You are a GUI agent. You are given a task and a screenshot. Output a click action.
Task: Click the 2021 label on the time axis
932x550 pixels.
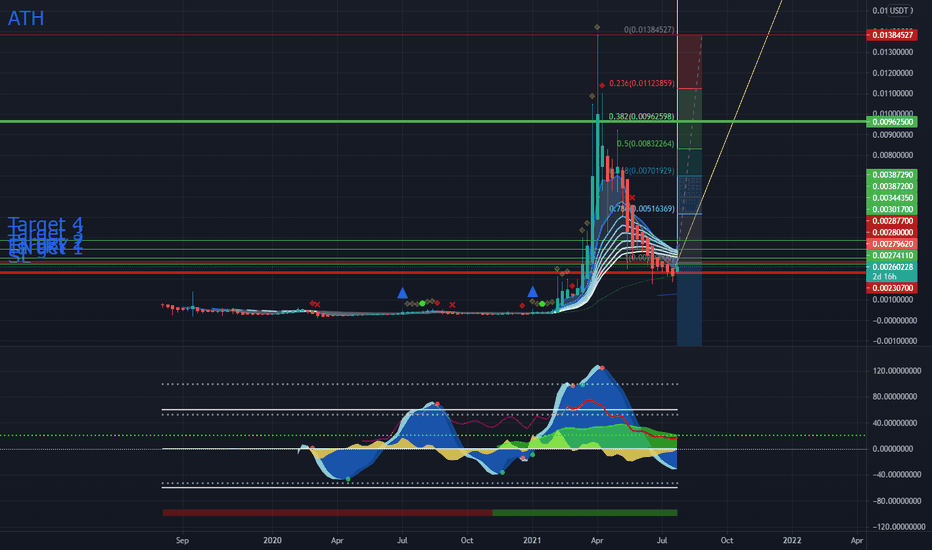[532, 540]
